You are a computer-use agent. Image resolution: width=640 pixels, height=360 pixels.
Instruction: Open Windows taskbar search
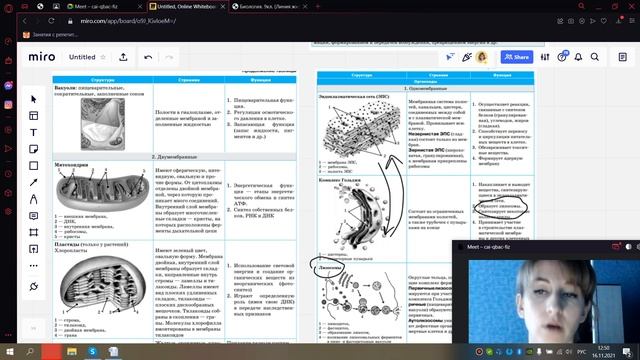point(30,352)
